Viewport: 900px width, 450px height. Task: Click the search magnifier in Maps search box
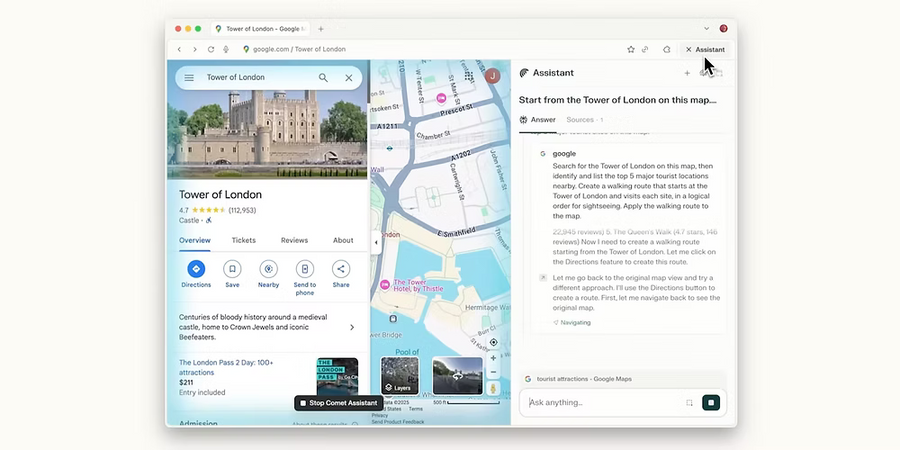pyautogui.click(x=323, y=77)
